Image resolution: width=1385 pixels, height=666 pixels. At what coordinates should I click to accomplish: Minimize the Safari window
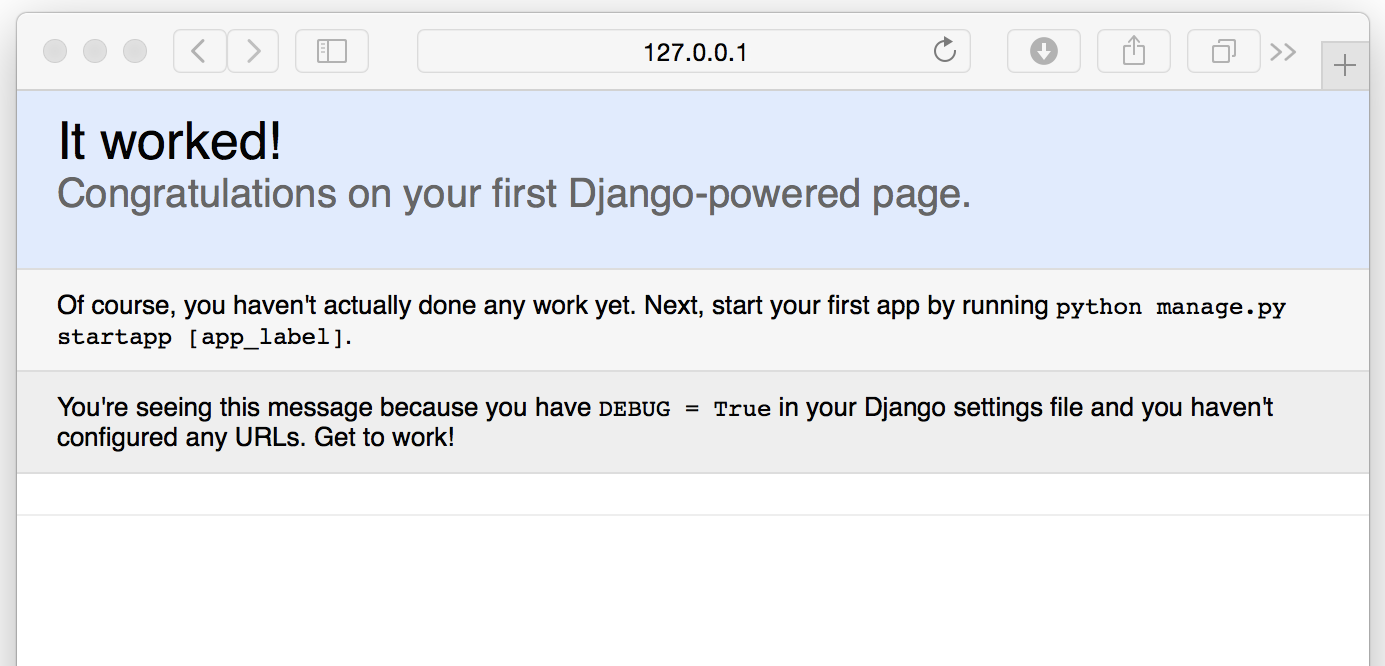click(x=95, y=51)
